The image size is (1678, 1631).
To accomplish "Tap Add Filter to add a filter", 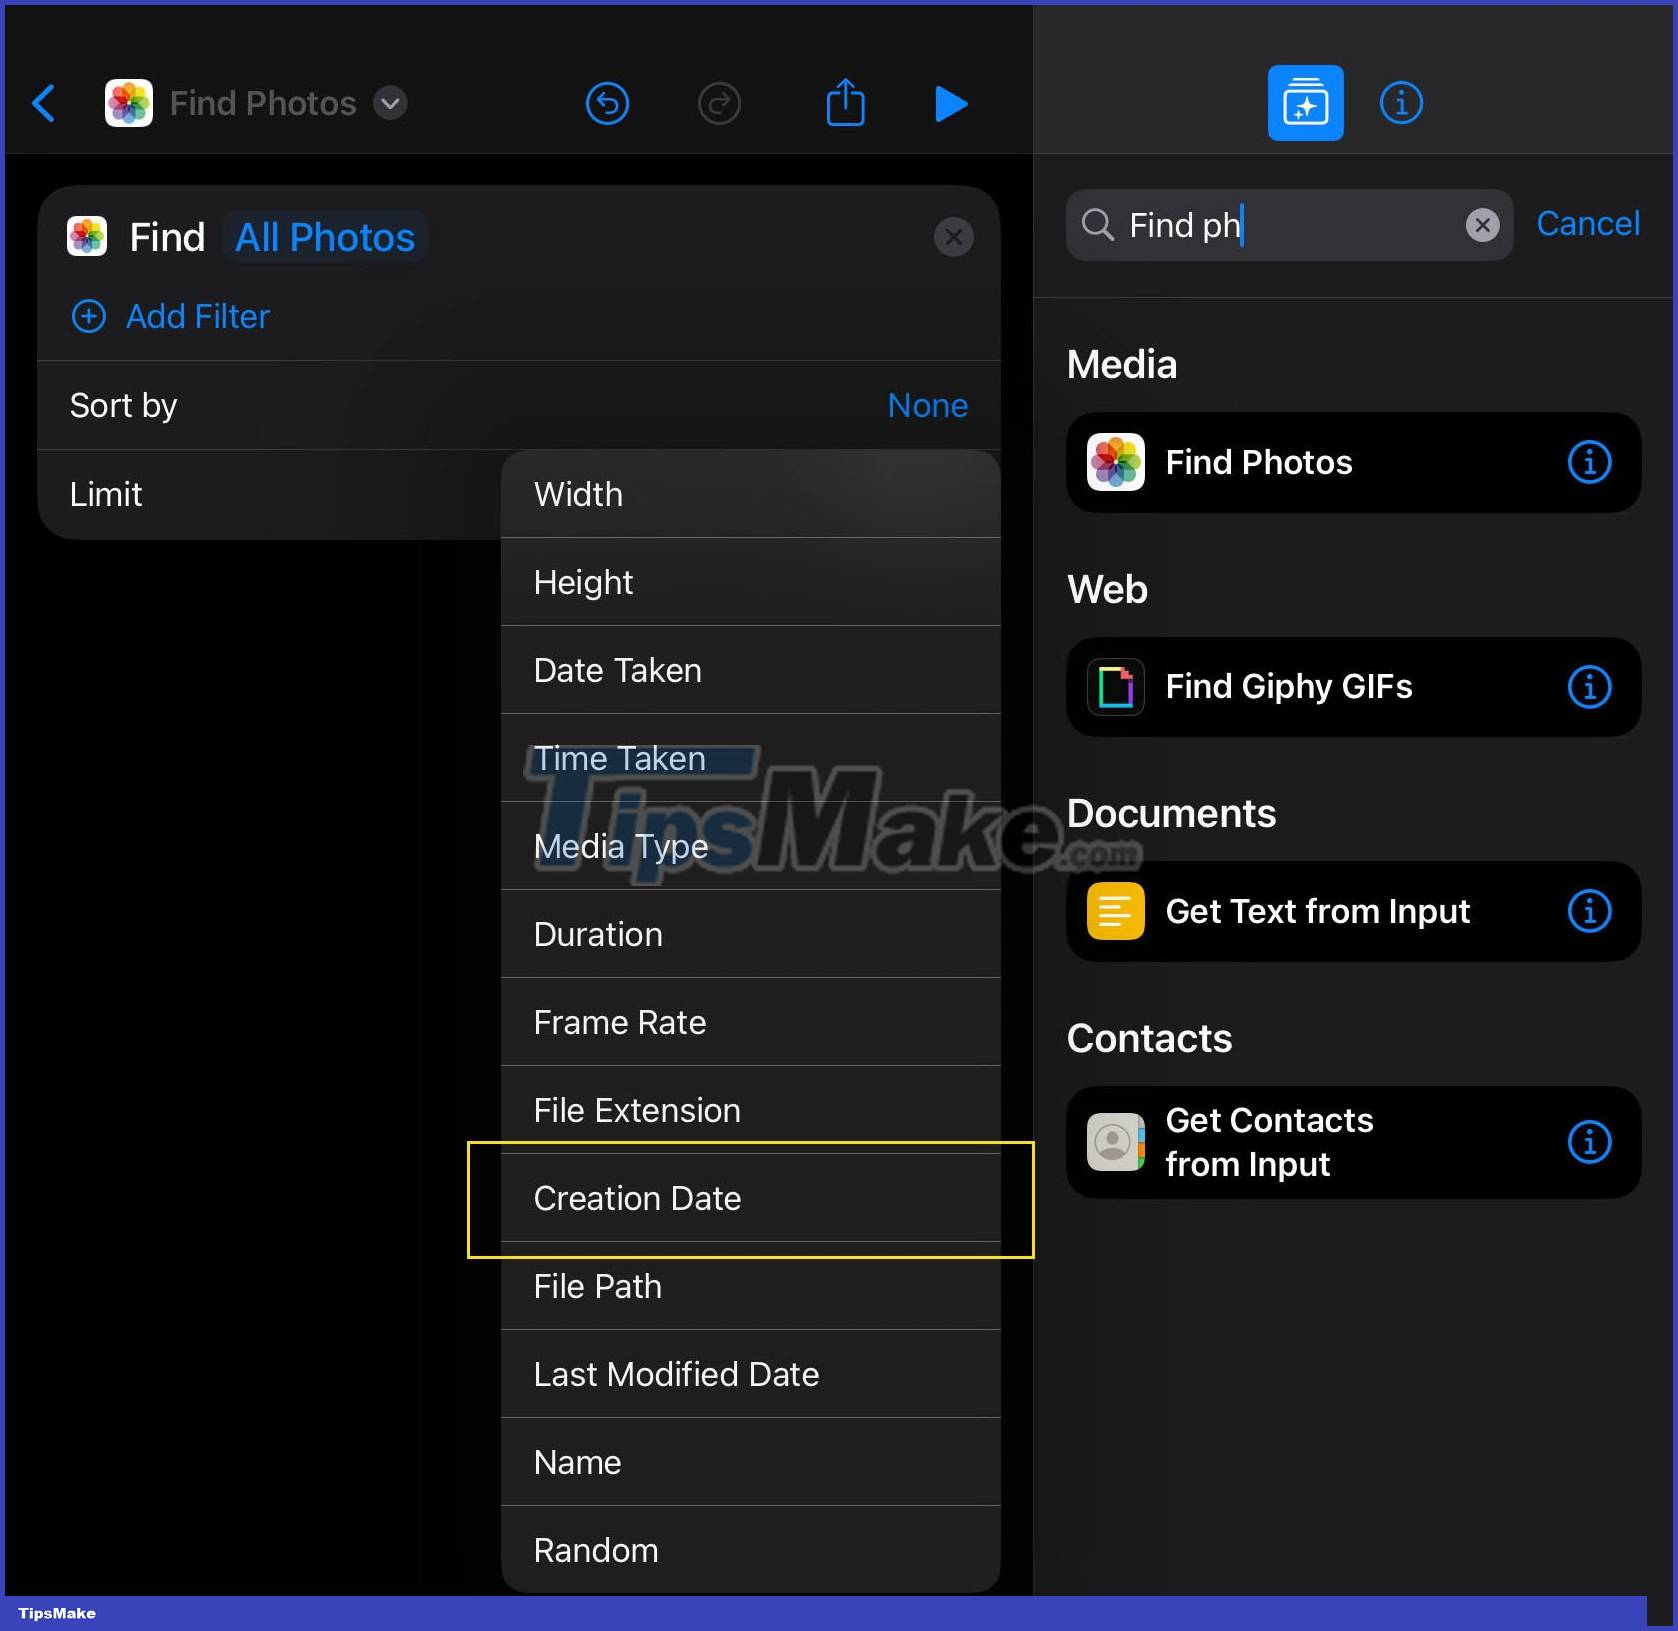I will click(196, 316).
